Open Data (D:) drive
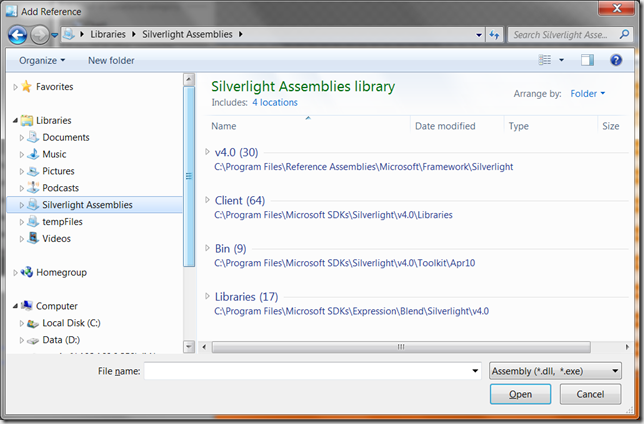 pos(61,340)
